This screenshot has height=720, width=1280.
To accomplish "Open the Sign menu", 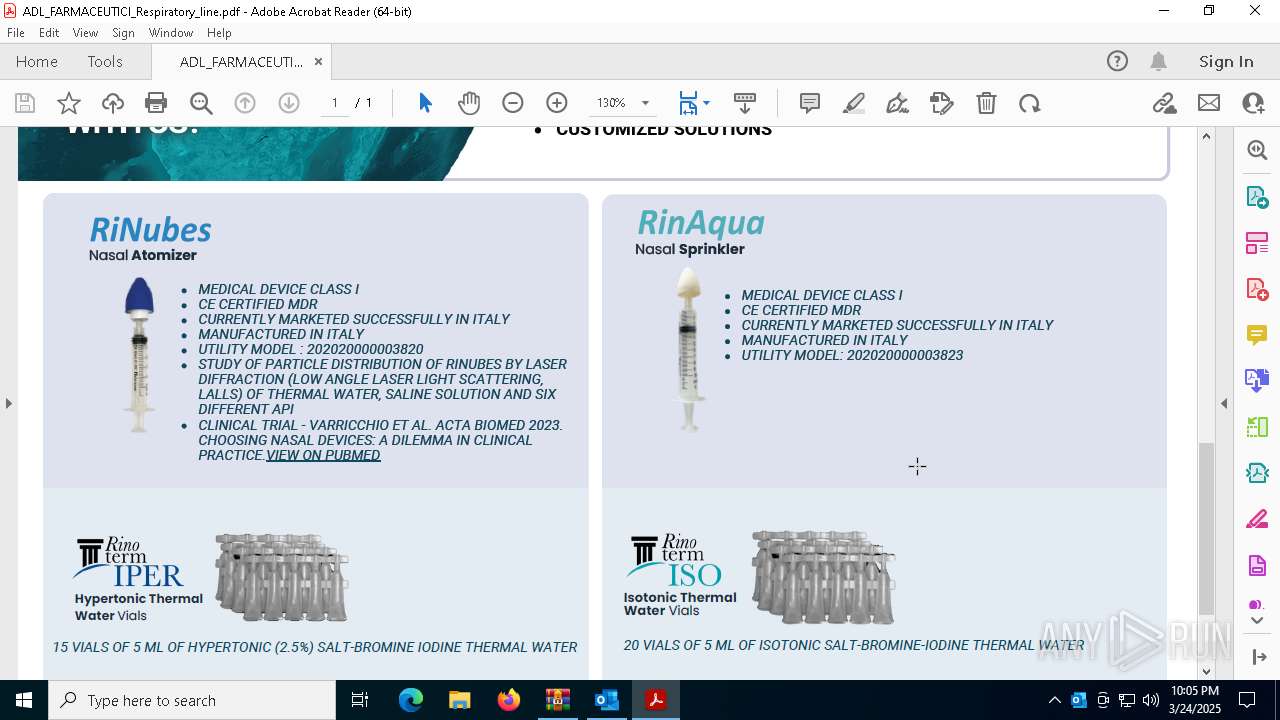I will [123, 33].
